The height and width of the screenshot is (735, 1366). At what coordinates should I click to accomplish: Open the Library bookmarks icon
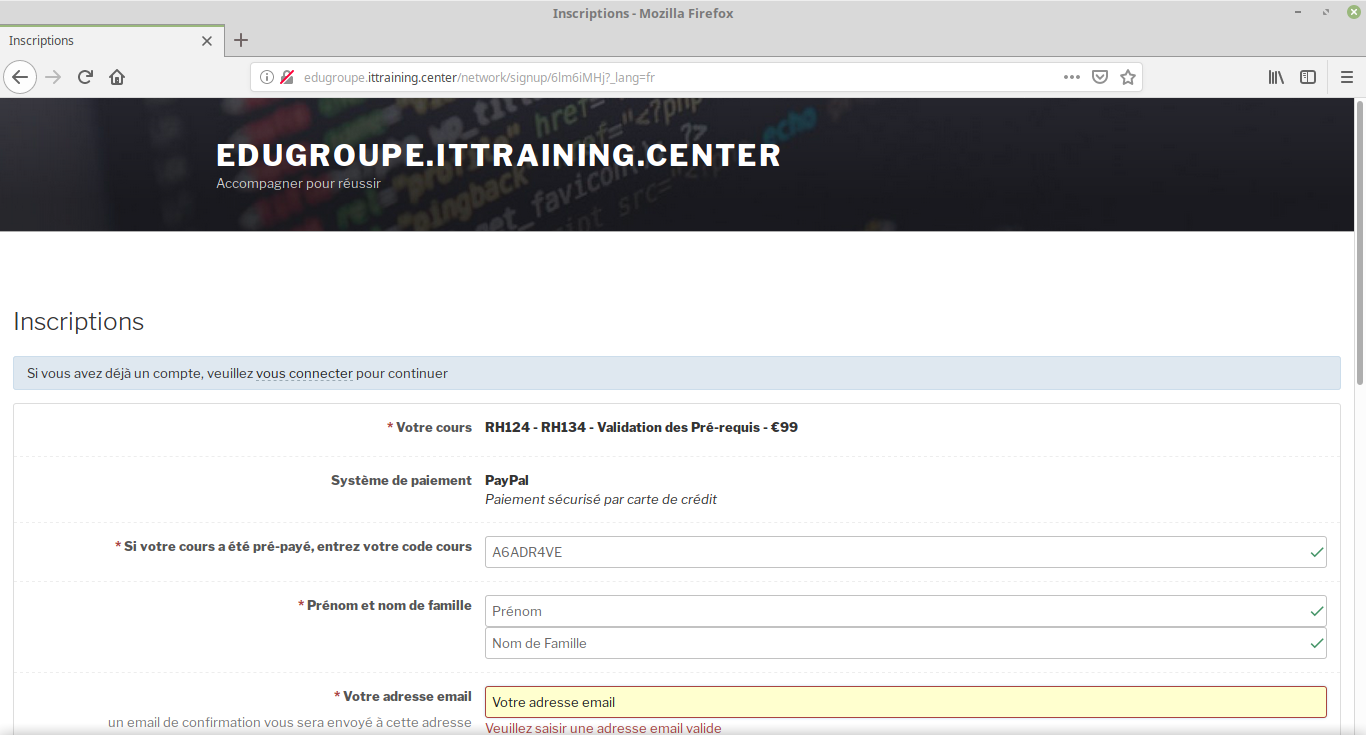[x=1276, y=77]
